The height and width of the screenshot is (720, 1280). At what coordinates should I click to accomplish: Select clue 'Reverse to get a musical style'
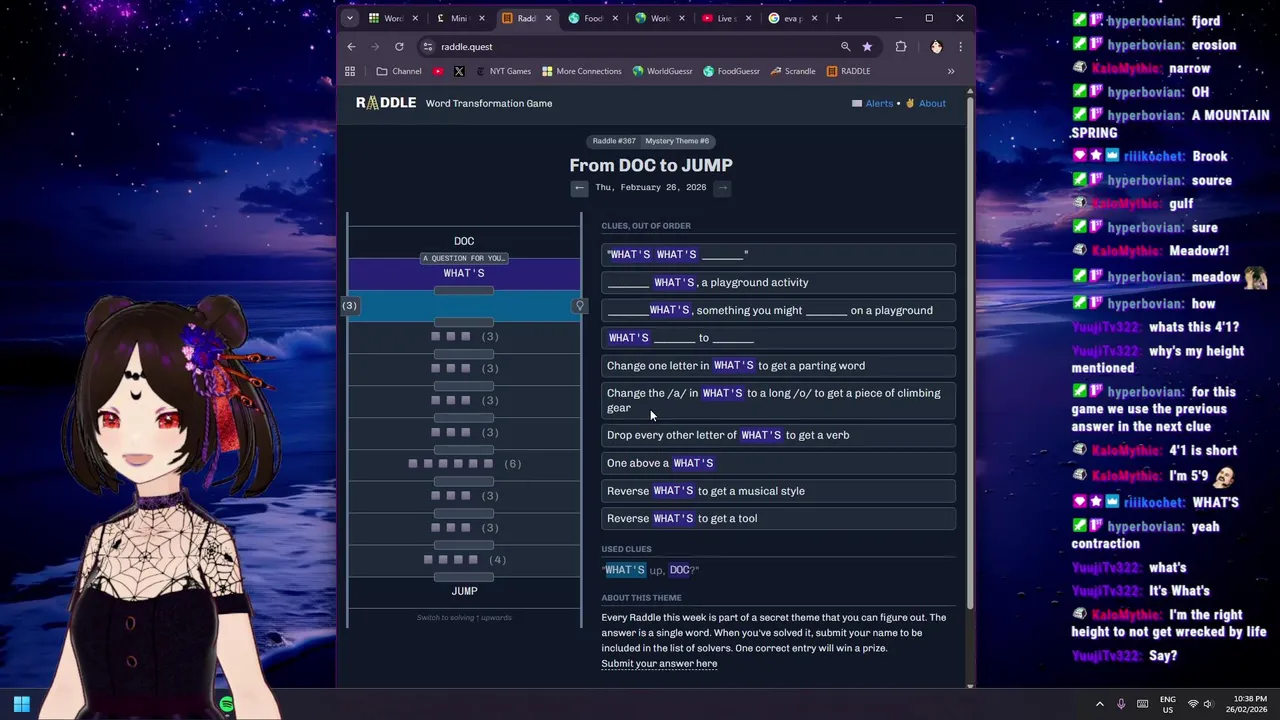778,491
